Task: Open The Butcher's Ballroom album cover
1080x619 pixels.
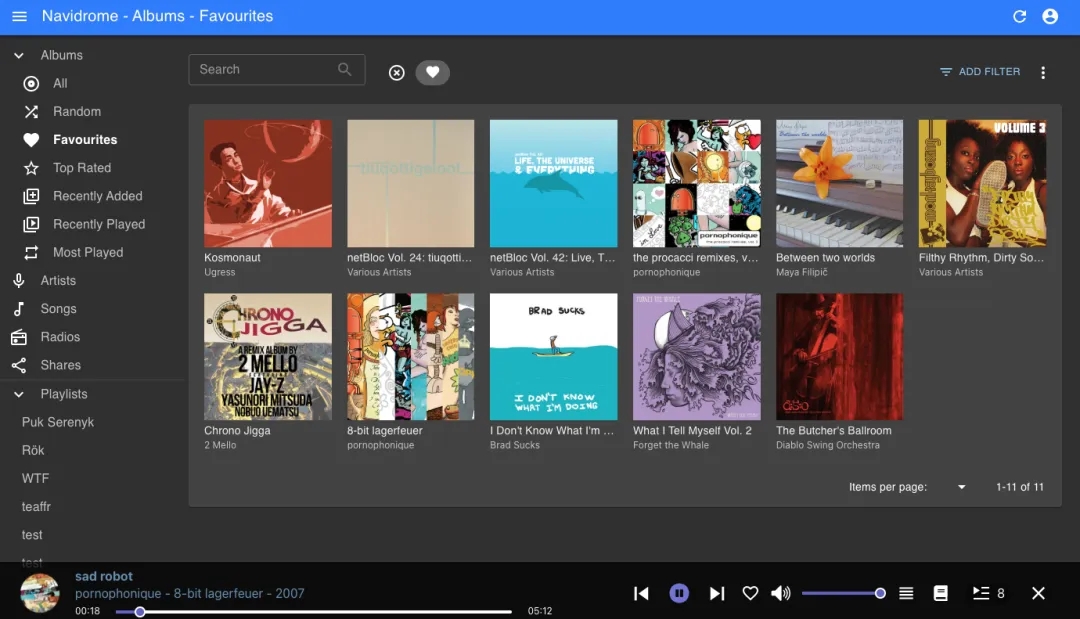Action: pos(840,357)
